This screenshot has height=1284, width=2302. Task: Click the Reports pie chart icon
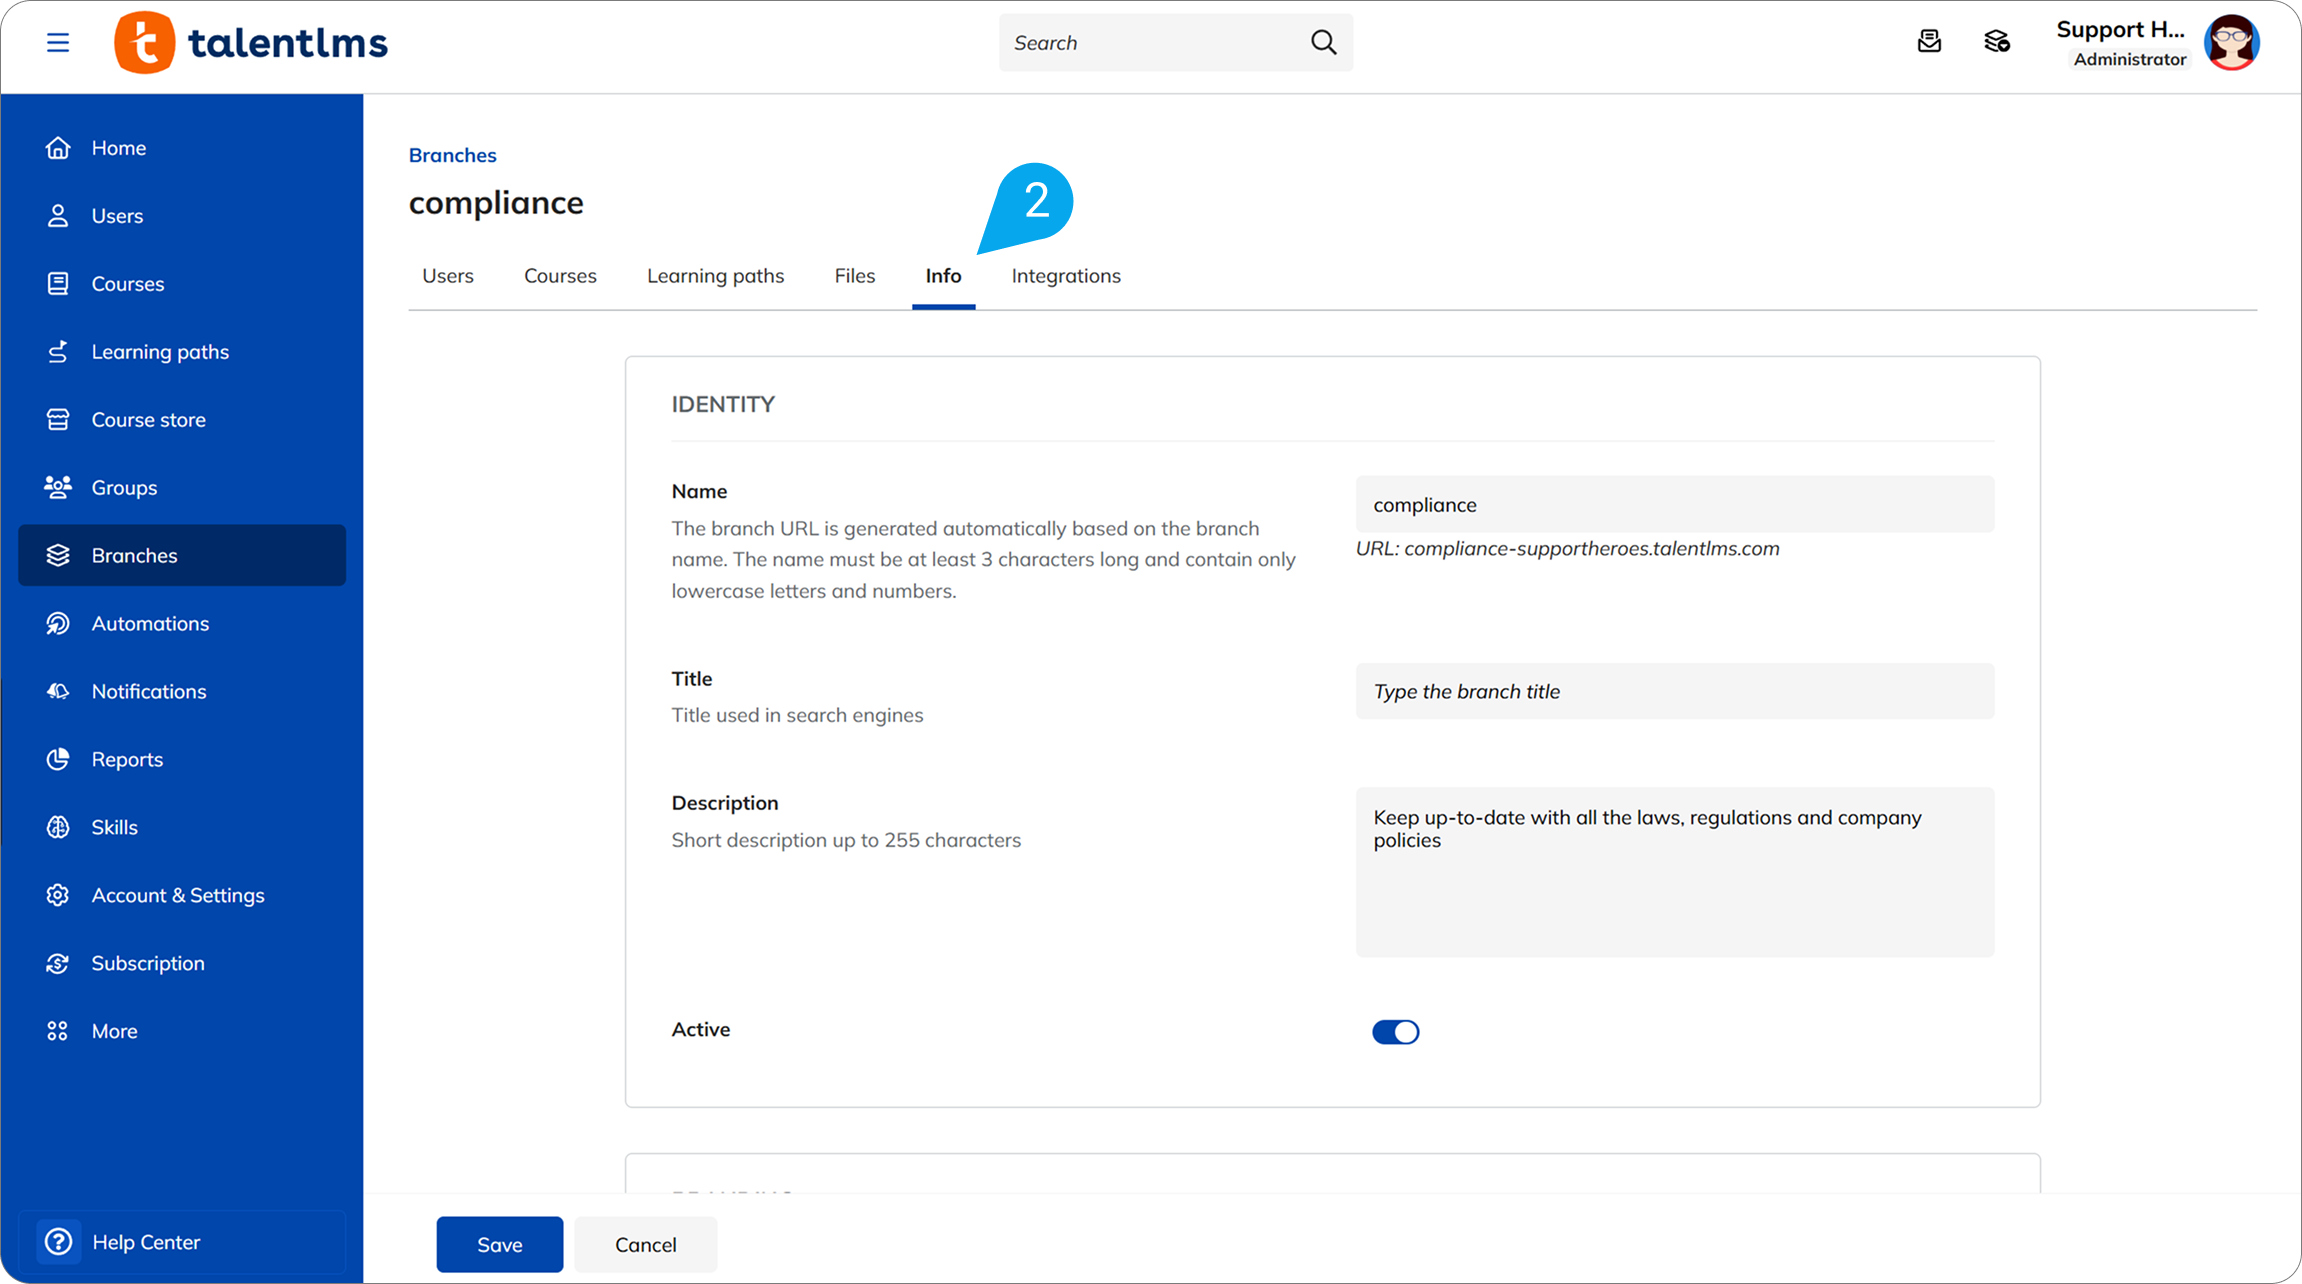pyautogui.click(x=58, y=759)
